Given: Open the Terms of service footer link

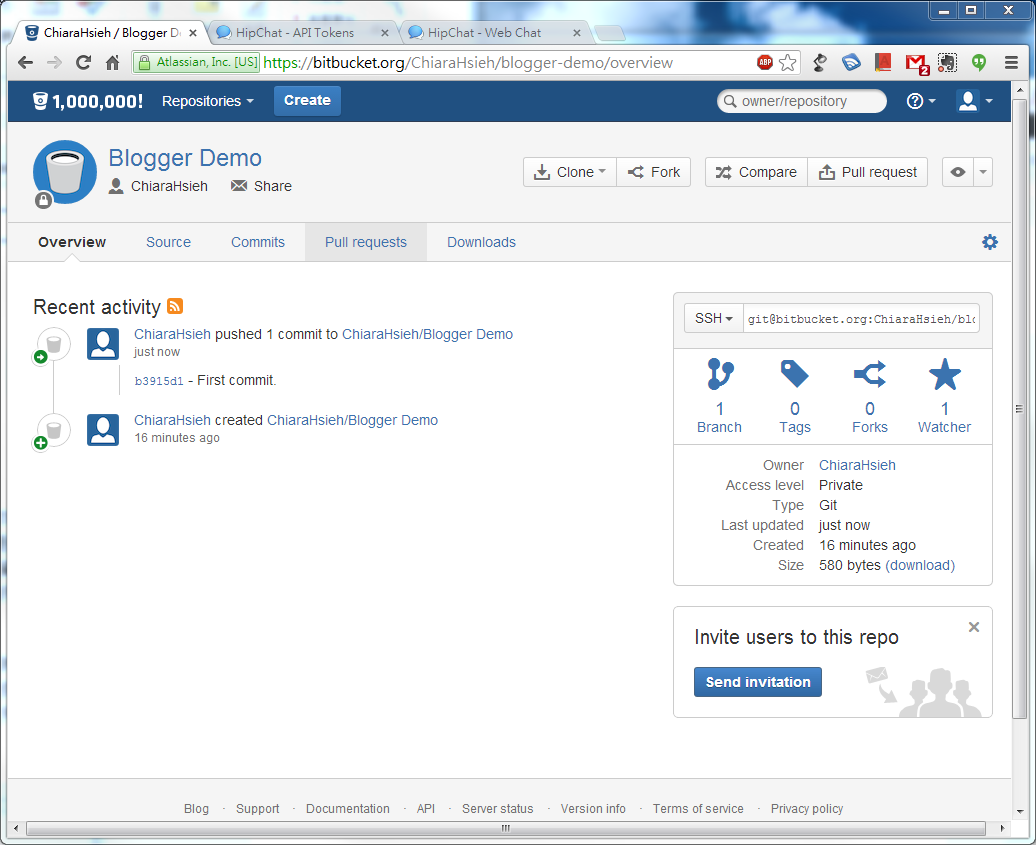Looking at the screenshot, I should point(698,809).
